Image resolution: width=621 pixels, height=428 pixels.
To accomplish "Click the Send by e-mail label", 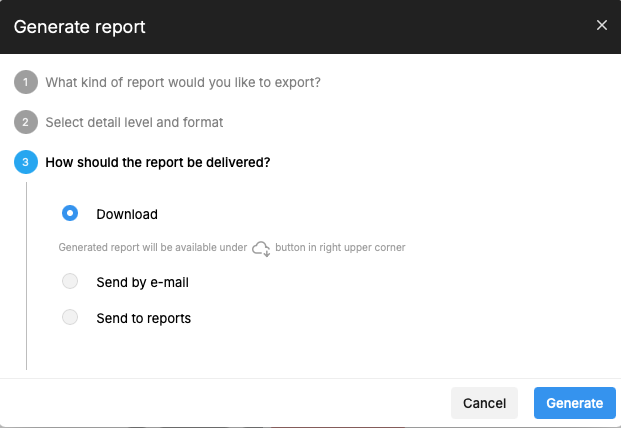I will 143,282.
